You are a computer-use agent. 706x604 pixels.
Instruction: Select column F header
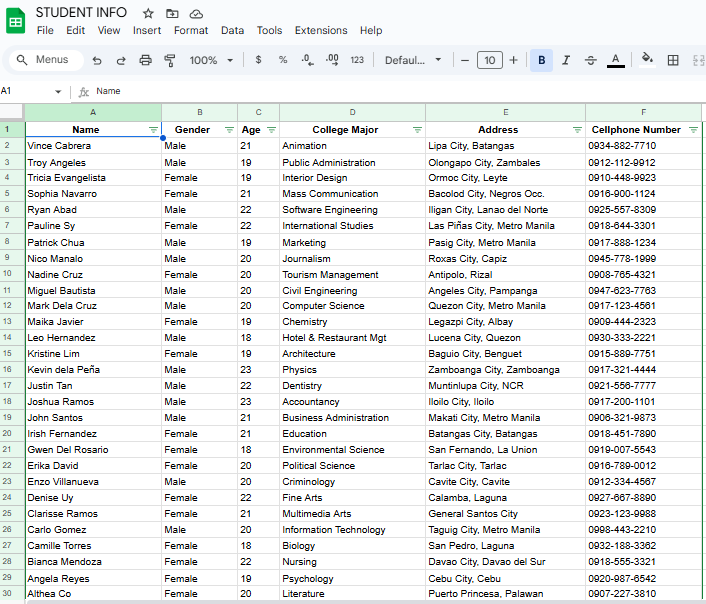[x=643, y=112]
